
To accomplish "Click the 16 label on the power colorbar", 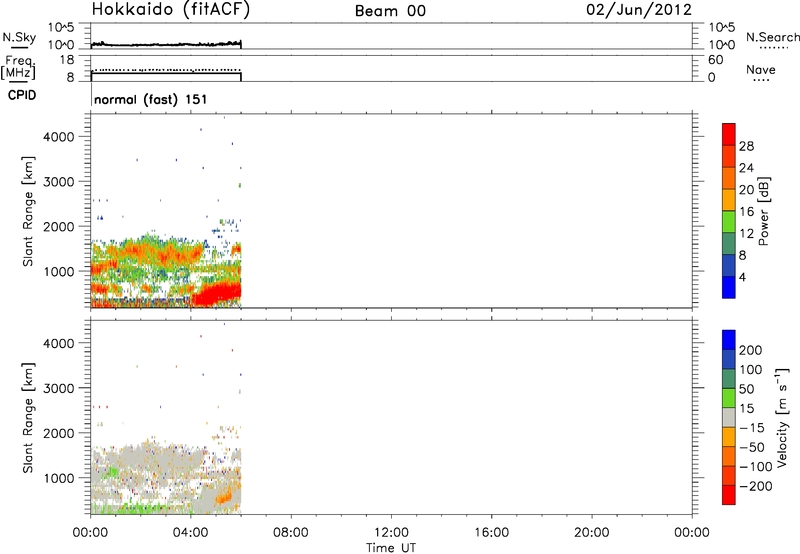I will point(746,212).
